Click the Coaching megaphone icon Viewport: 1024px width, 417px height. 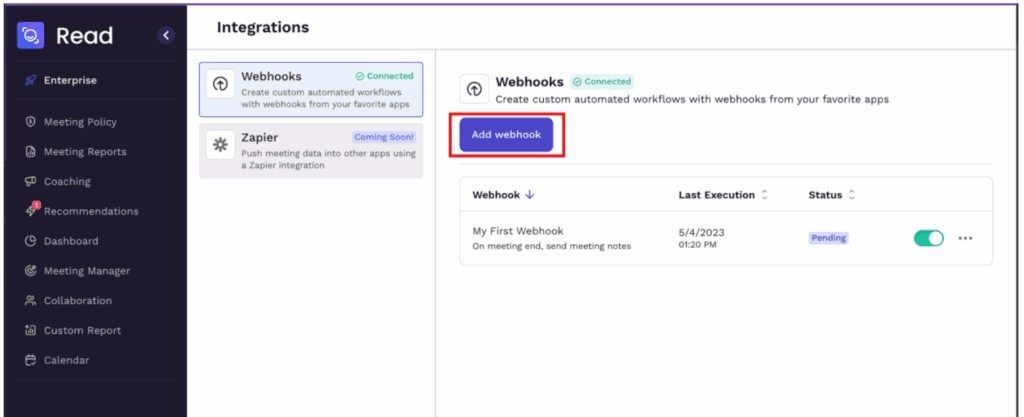31,182
